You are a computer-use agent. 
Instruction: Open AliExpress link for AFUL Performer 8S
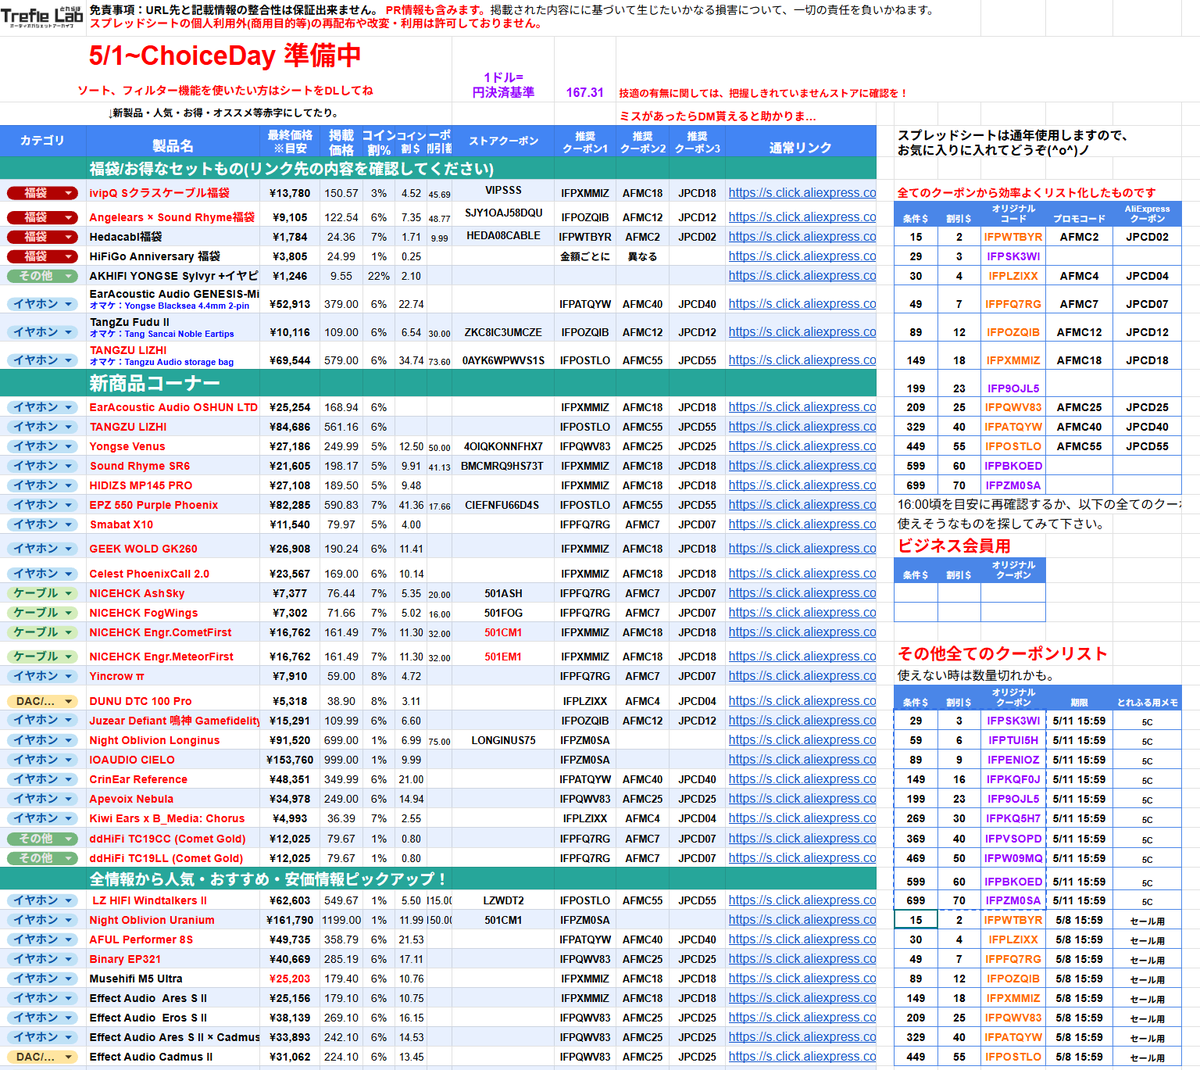click(802, 940)
